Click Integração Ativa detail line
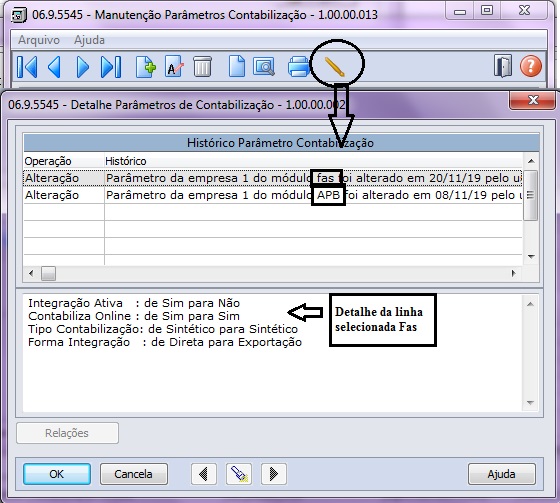Image resolution: width=560 pixels, height=503 pixels. (x=134, y=303)
